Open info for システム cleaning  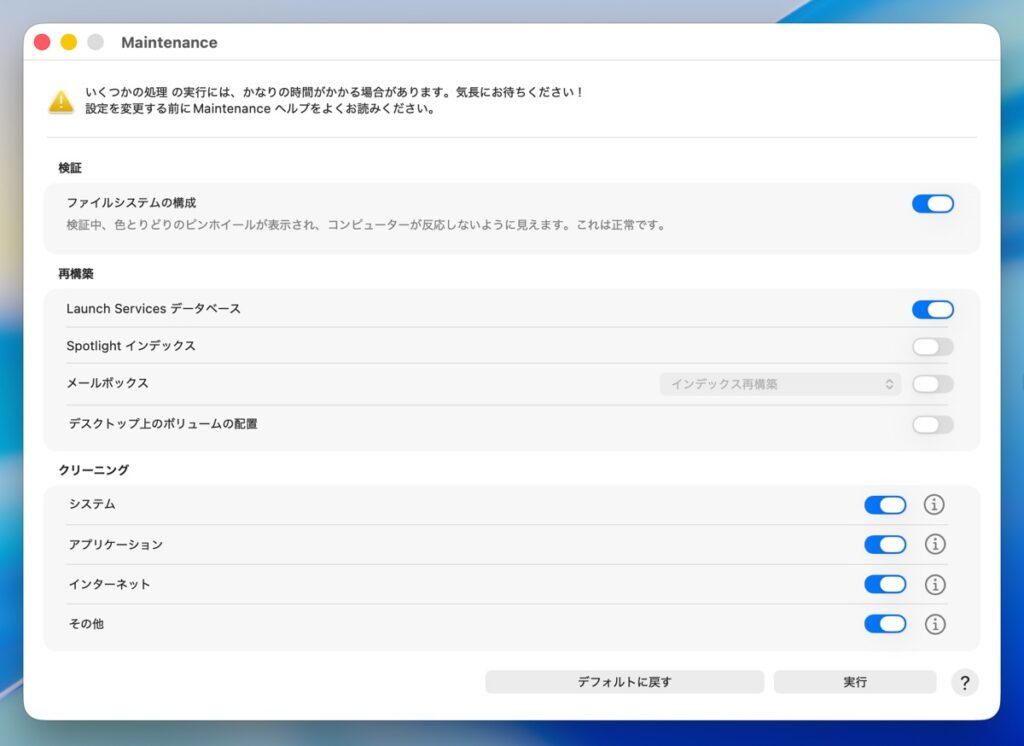point(934,505)
